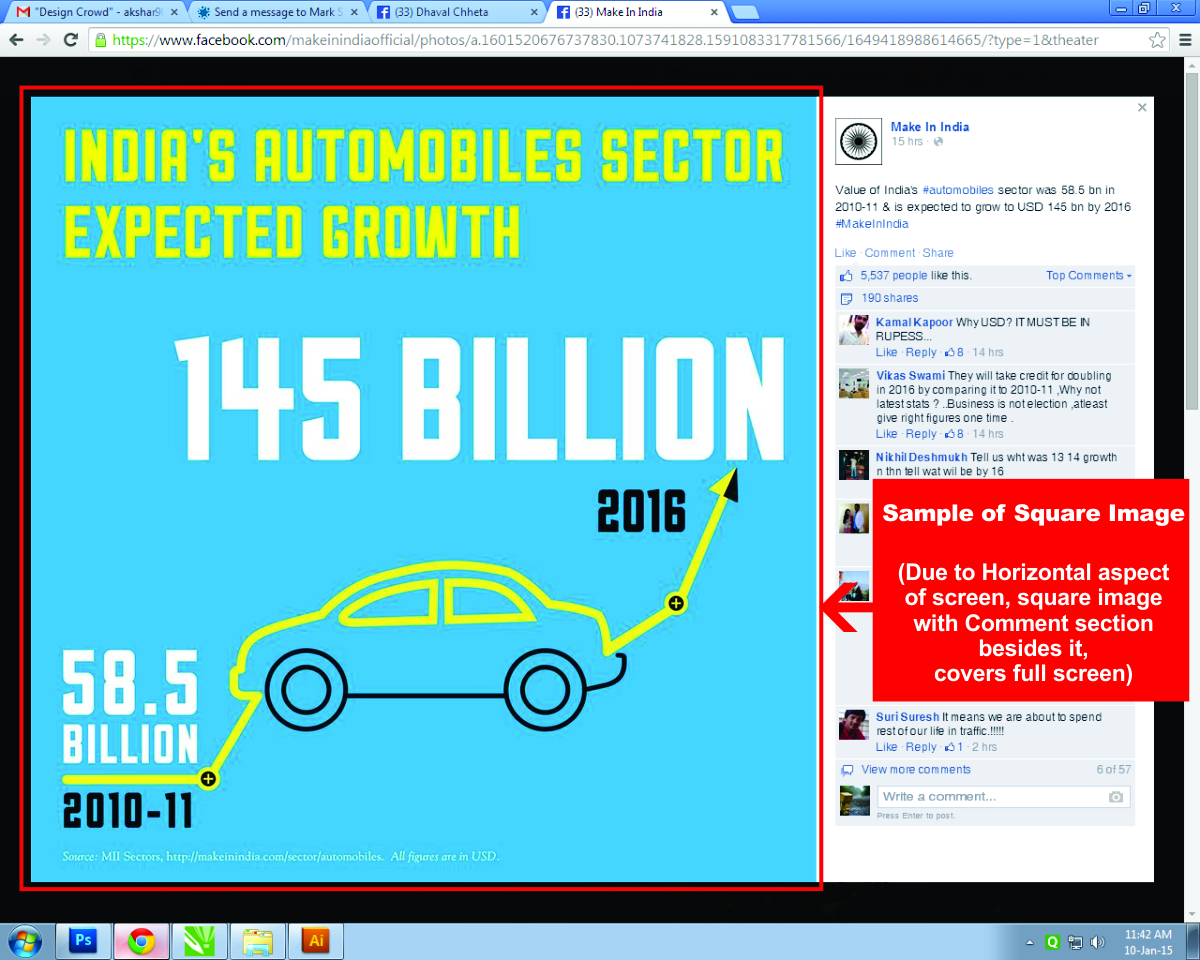Click the camera icon in comment box

click(1116, 797)
